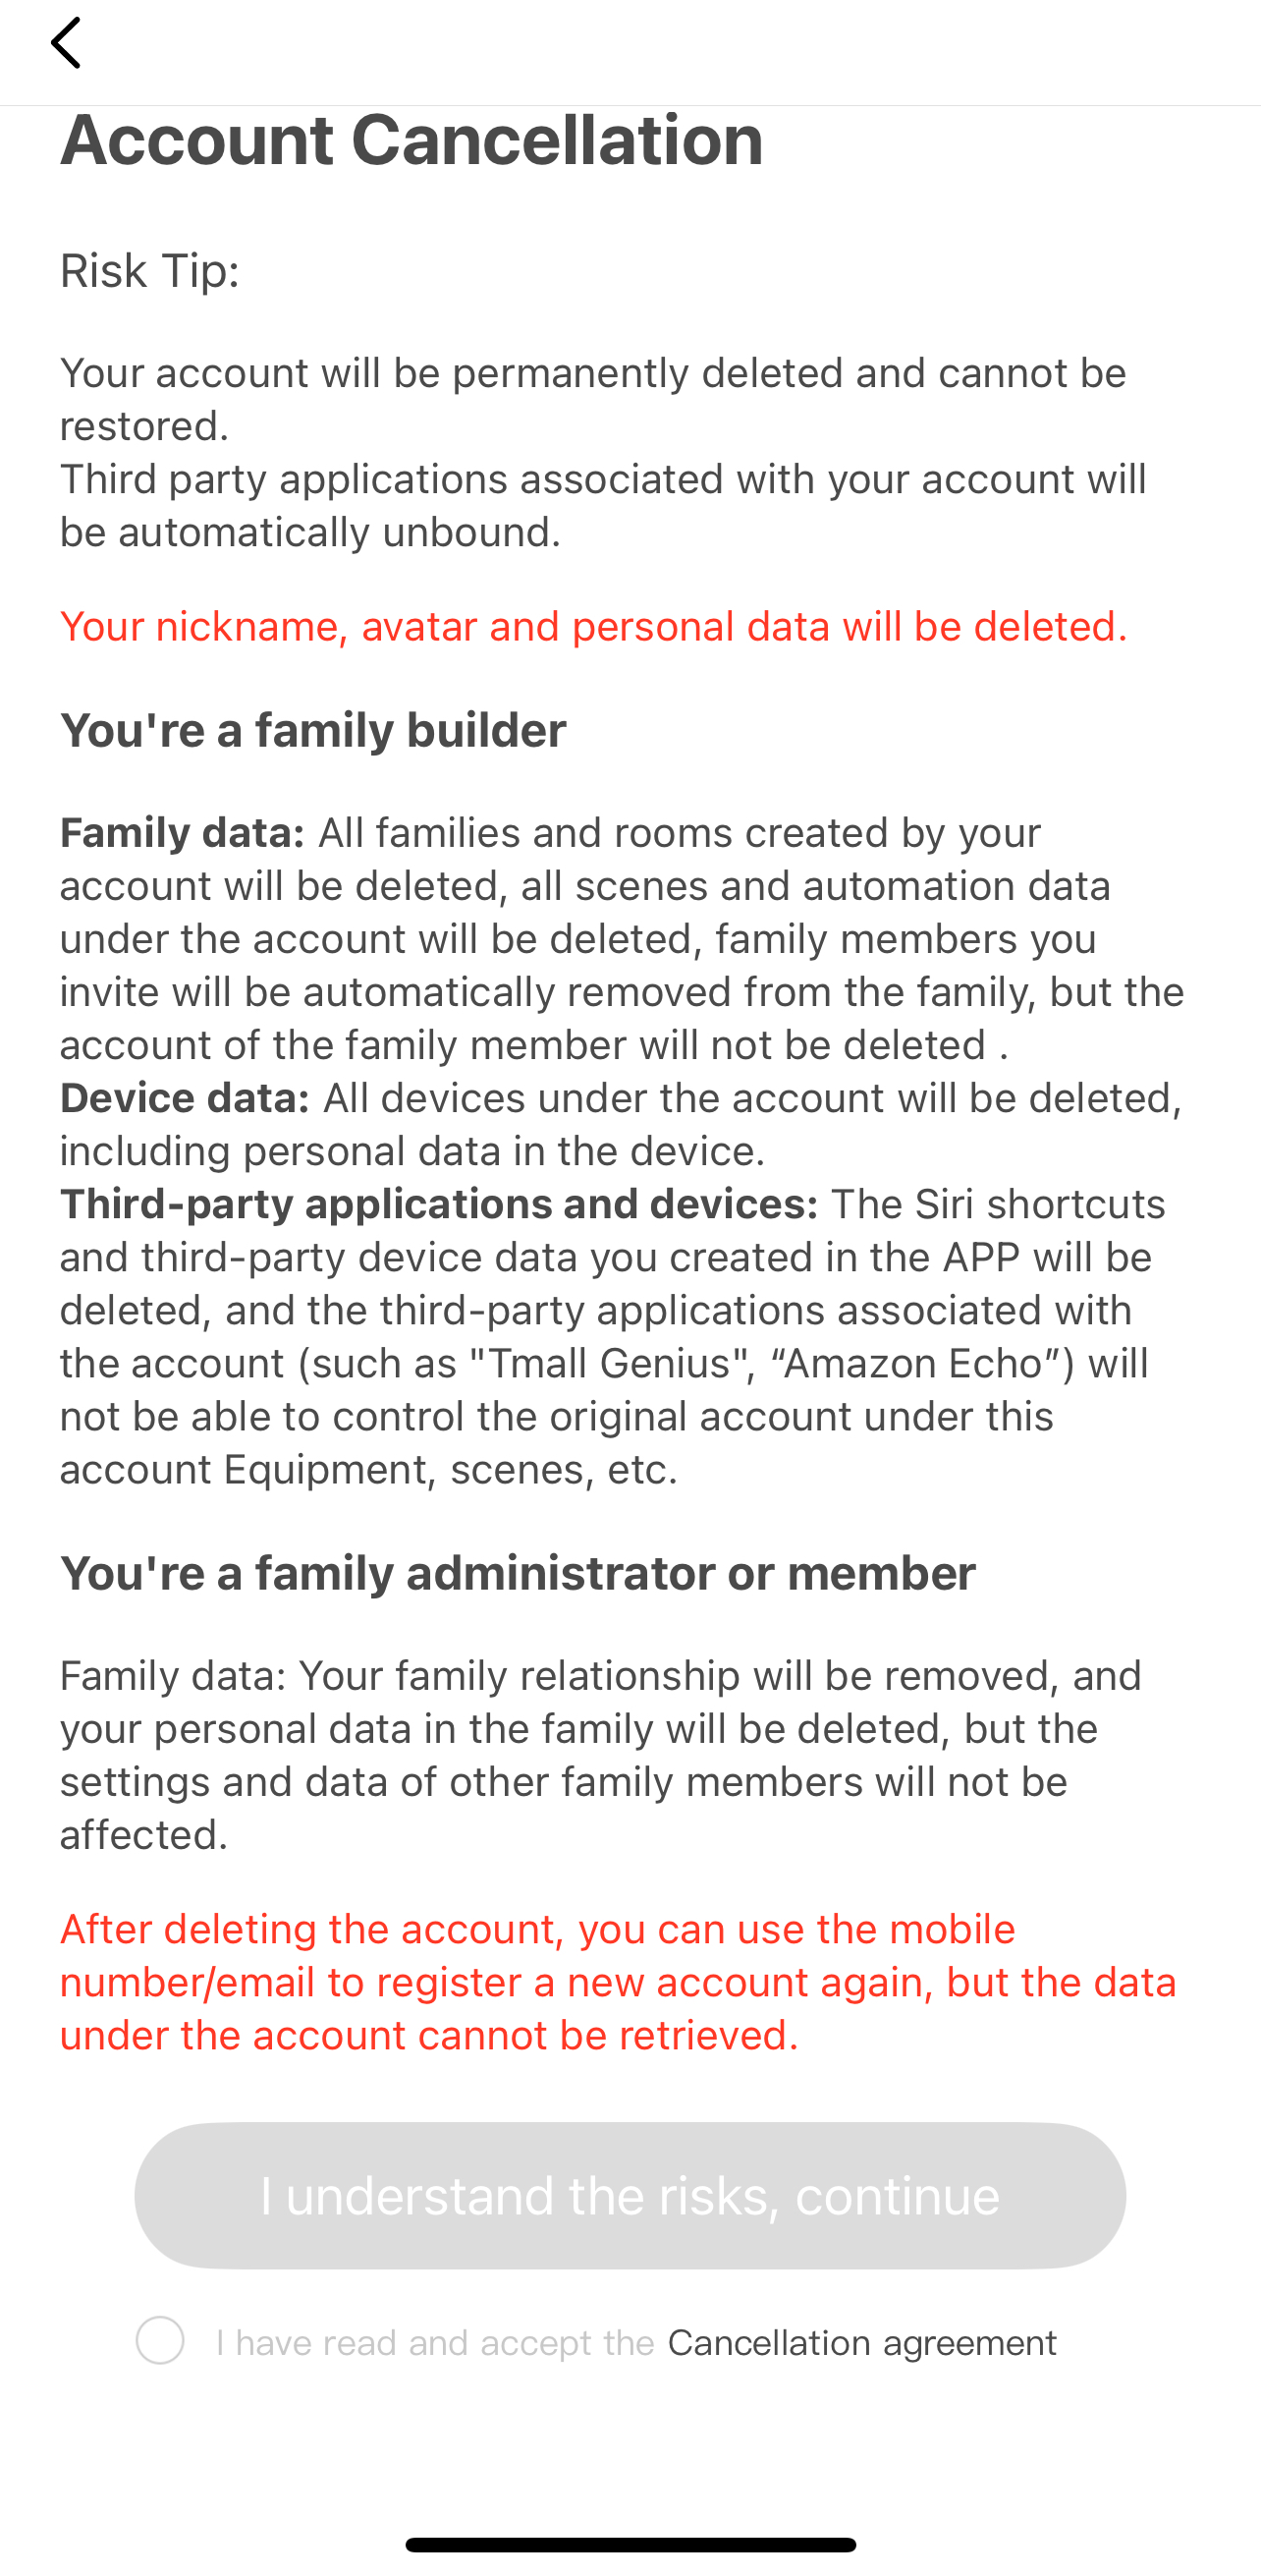Click the "Your family relationship will be removed" paragraph
Screen dimensions: 1261x2576
(600, 1756)
